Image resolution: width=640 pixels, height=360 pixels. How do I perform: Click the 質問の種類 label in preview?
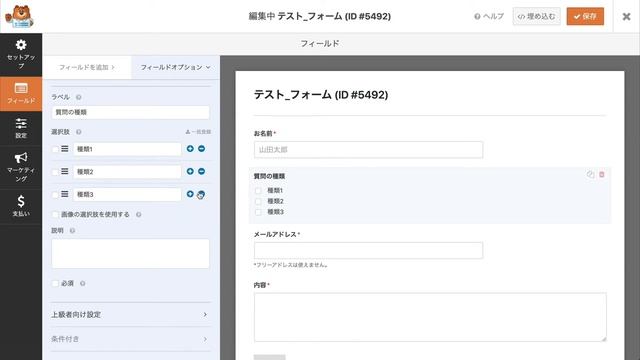tap(269, 176)
